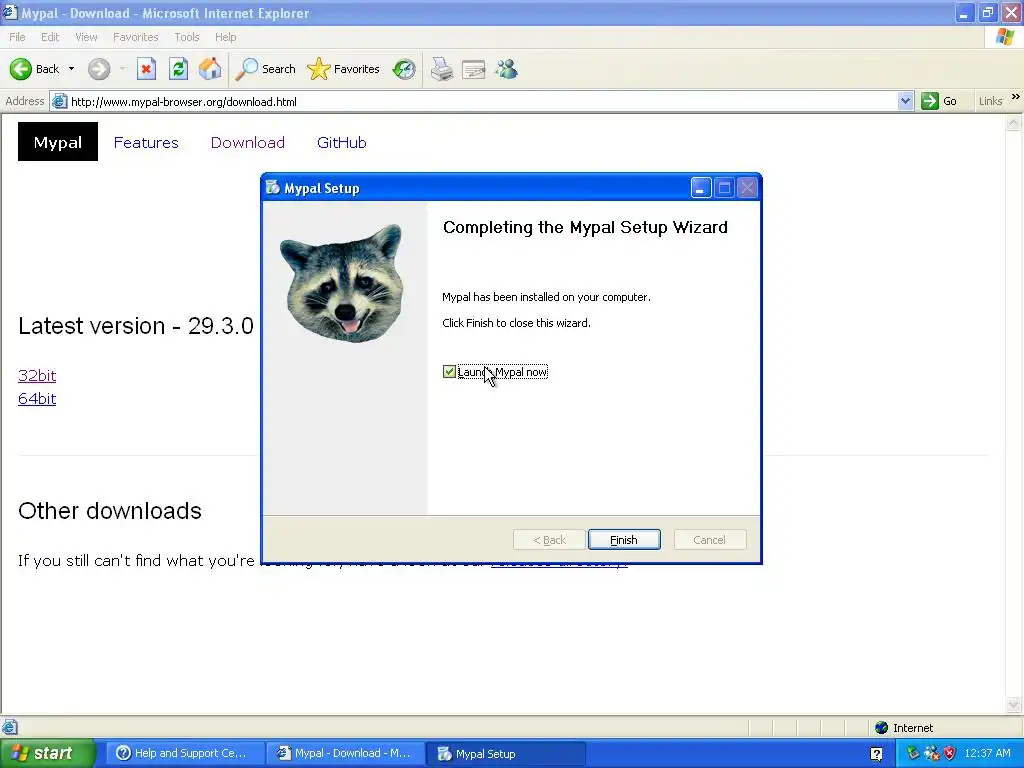Click the greyed Forward arrow icon

tap(99, 69)
